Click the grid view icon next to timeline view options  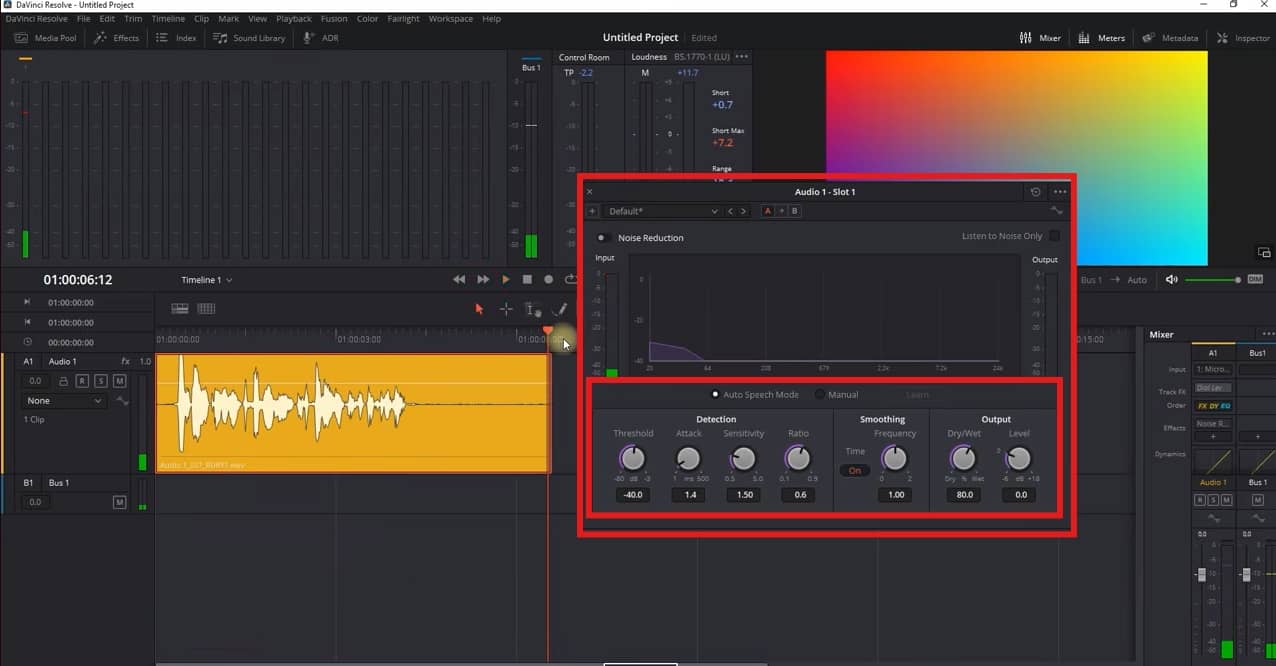(206, 309)
